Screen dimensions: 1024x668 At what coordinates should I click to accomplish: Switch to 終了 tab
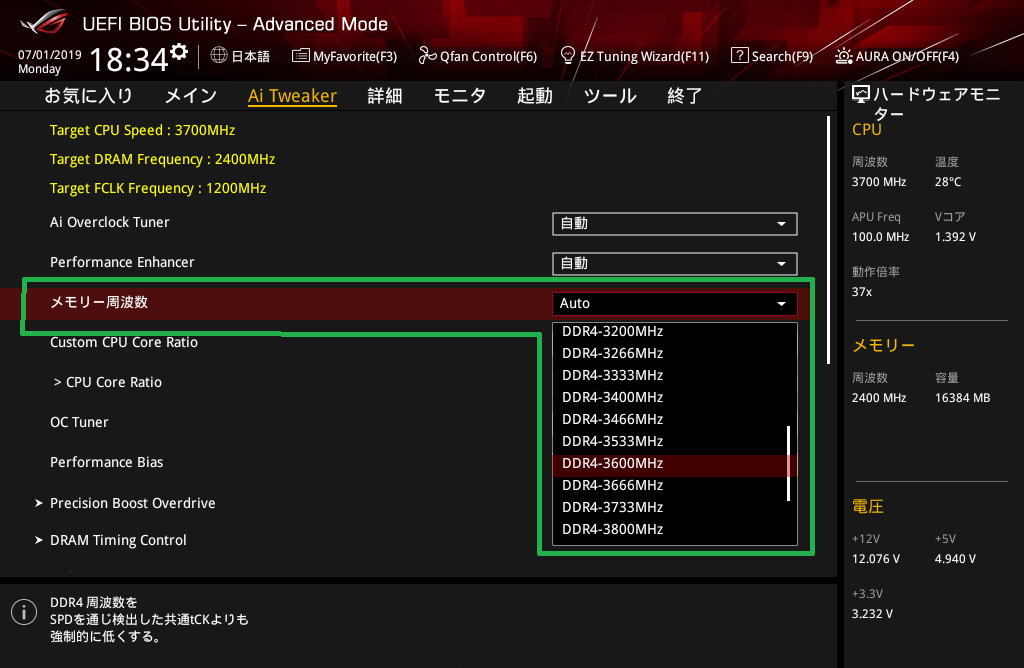tap(684, 96)
